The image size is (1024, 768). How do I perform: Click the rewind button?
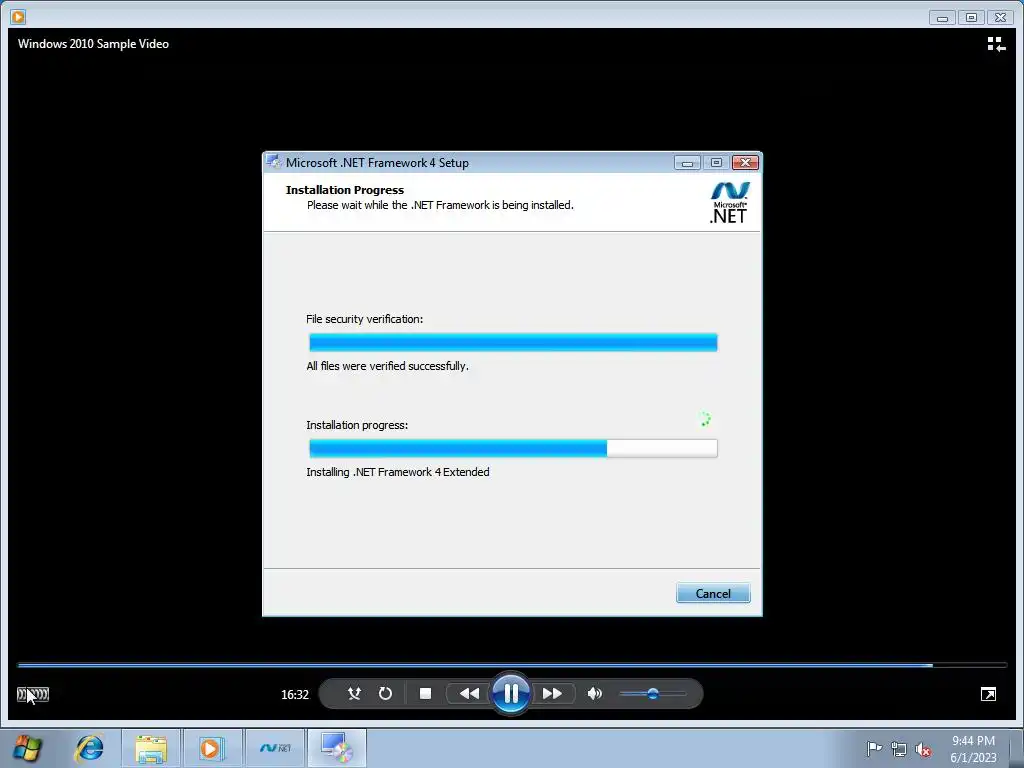(x=469, y=694)
